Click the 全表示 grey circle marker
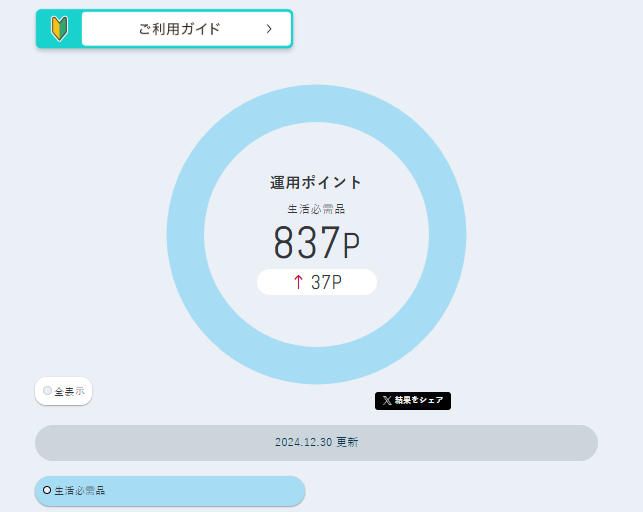Screen dimensions: 643x512 (47, 391)
